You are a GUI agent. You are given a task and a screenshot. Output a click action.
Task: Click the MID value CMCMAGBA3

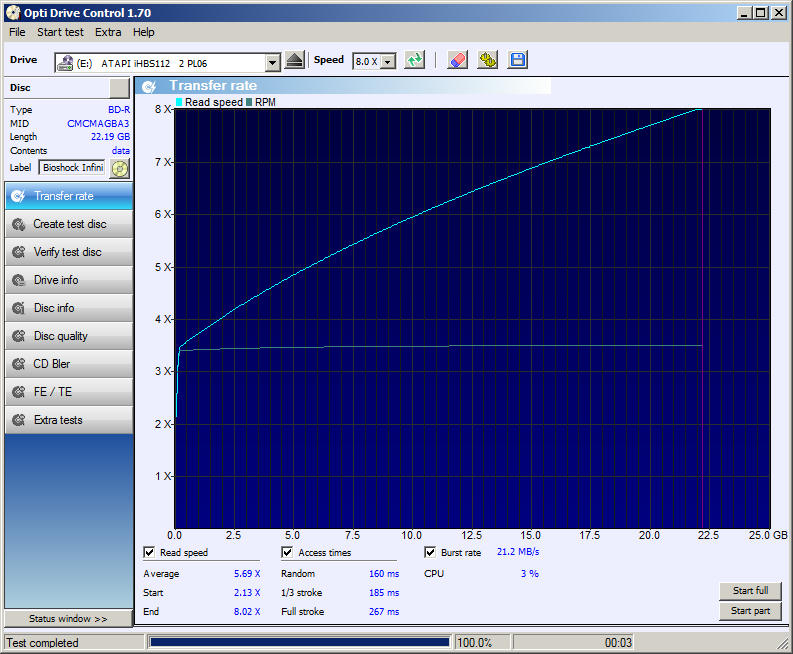98,123
